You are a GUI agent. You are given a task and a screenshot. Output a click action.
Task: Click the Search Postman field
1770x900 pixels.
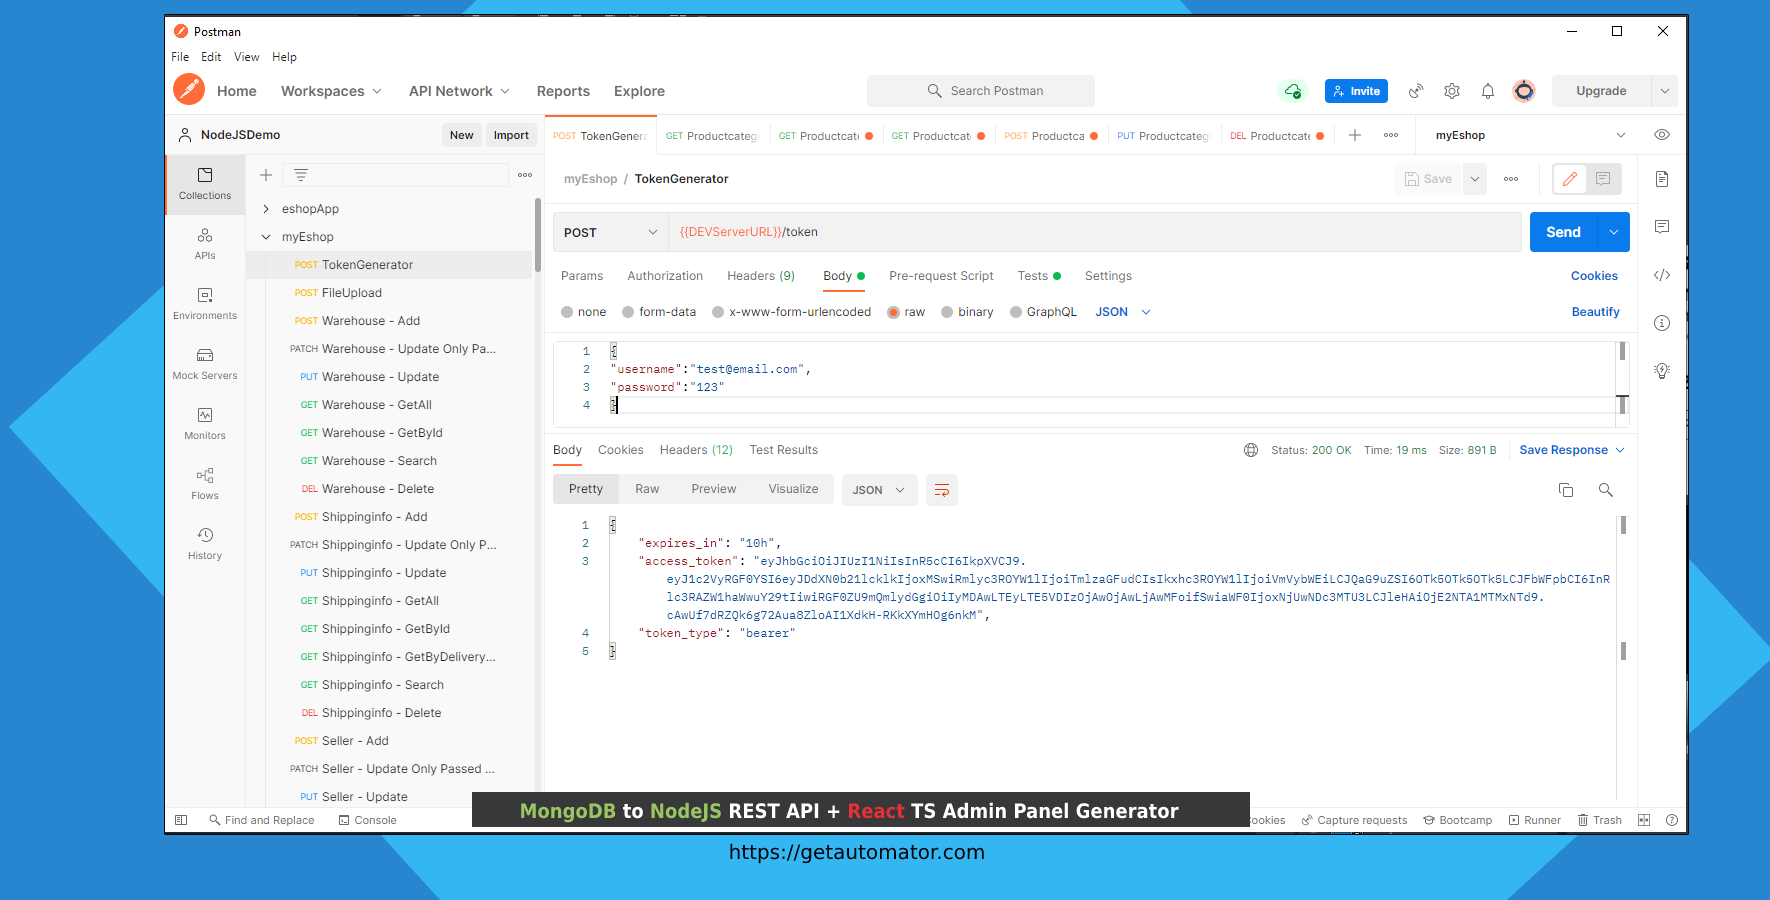tap(981, 91)
